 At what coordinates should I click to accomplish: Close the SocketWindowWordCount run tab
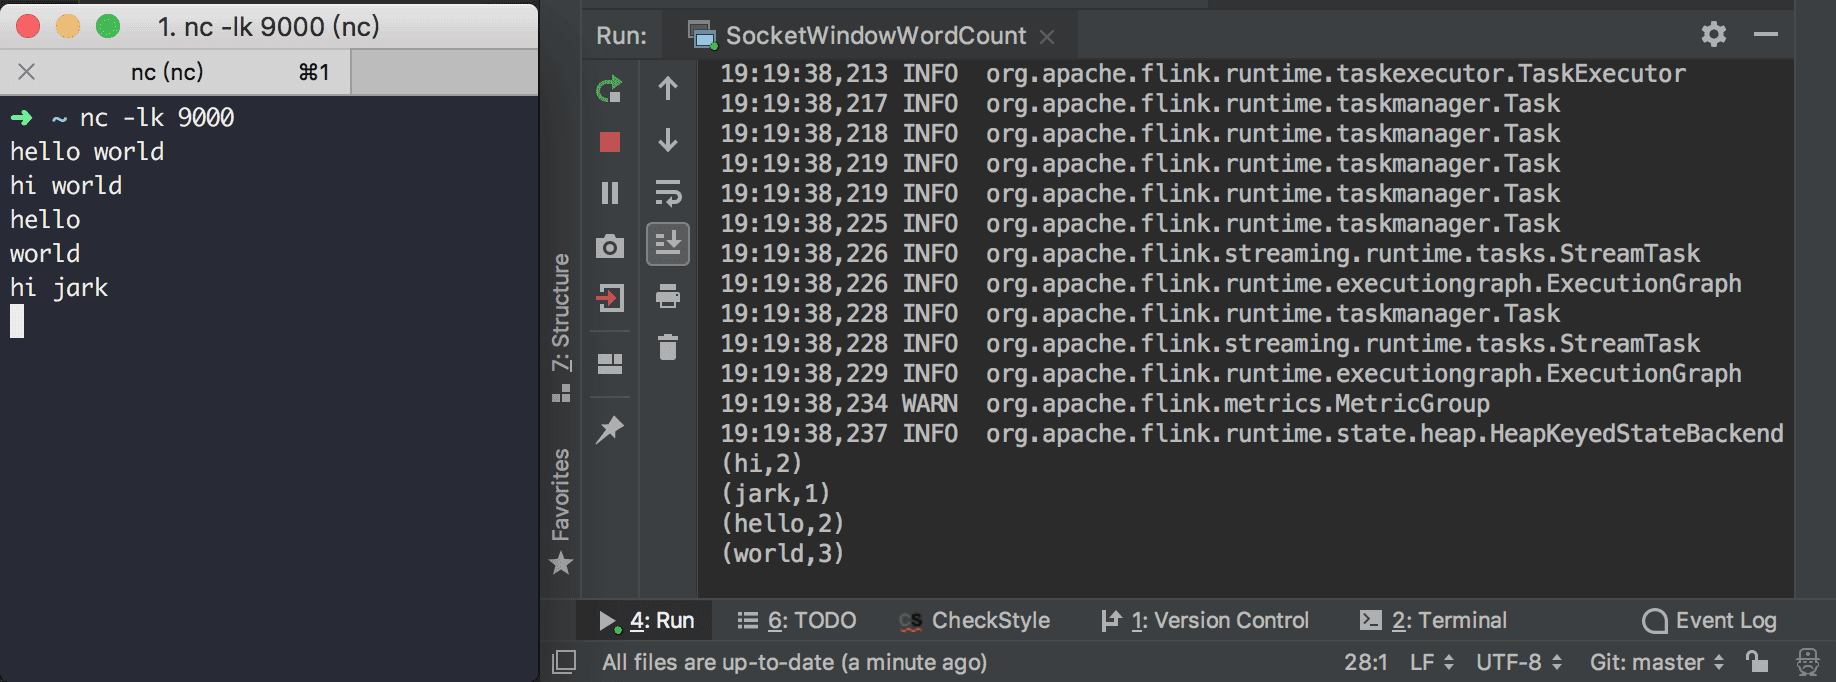[1047, 37]
